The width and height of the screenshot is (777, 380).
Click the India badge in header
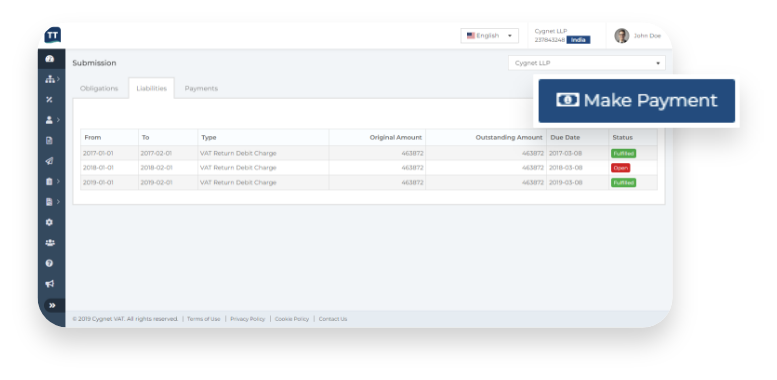[578, 40]
